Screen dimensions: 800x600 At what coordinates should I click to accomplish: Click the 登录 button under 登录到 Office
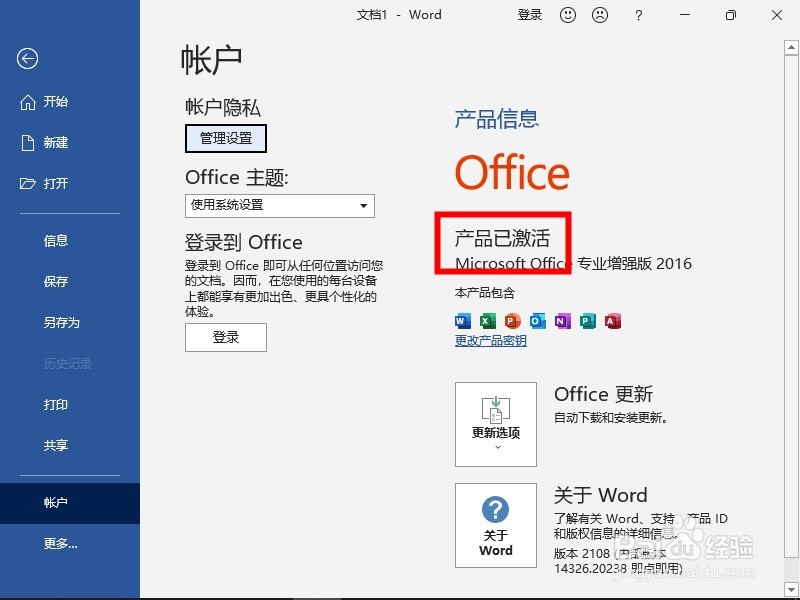[226, 337]
